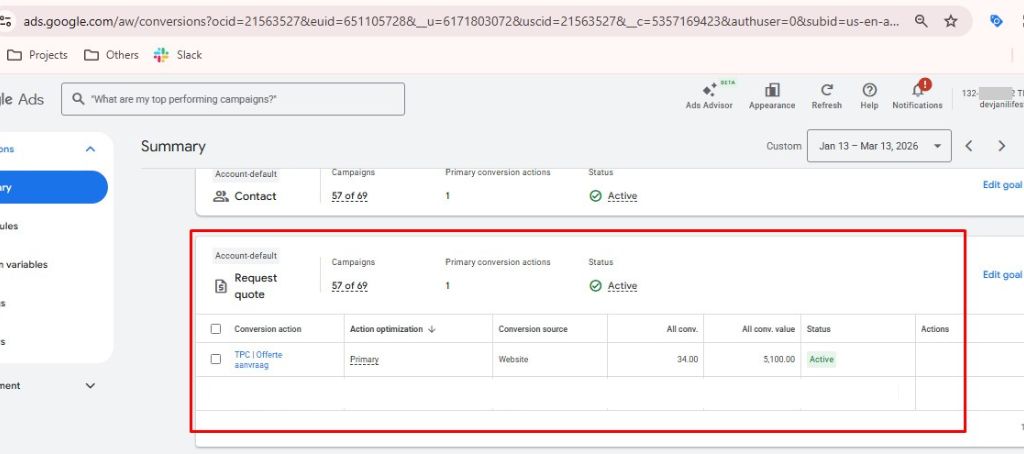The width and height of the screenshot is (1024, 454).
Task: Collapse the sidebar section with up chevron
Action: 90,149
